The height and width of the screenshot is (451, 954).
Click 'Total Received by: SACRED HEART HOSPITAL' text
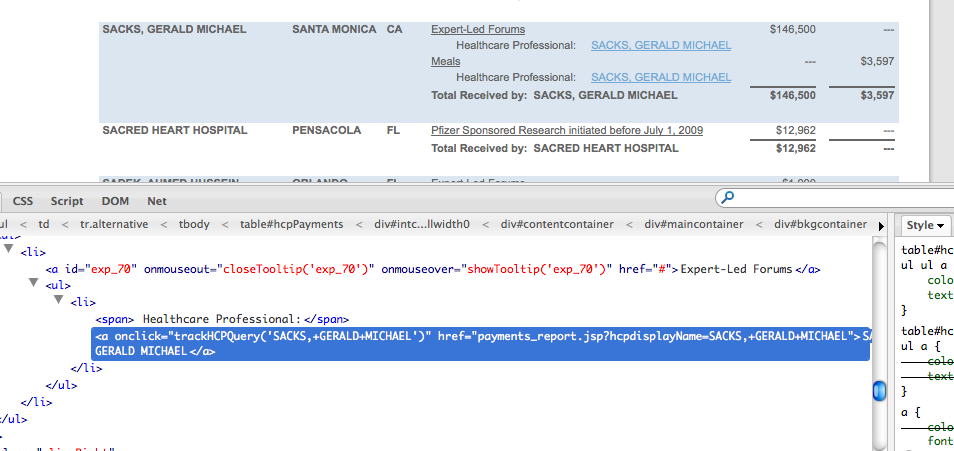[x=555, y=148]
